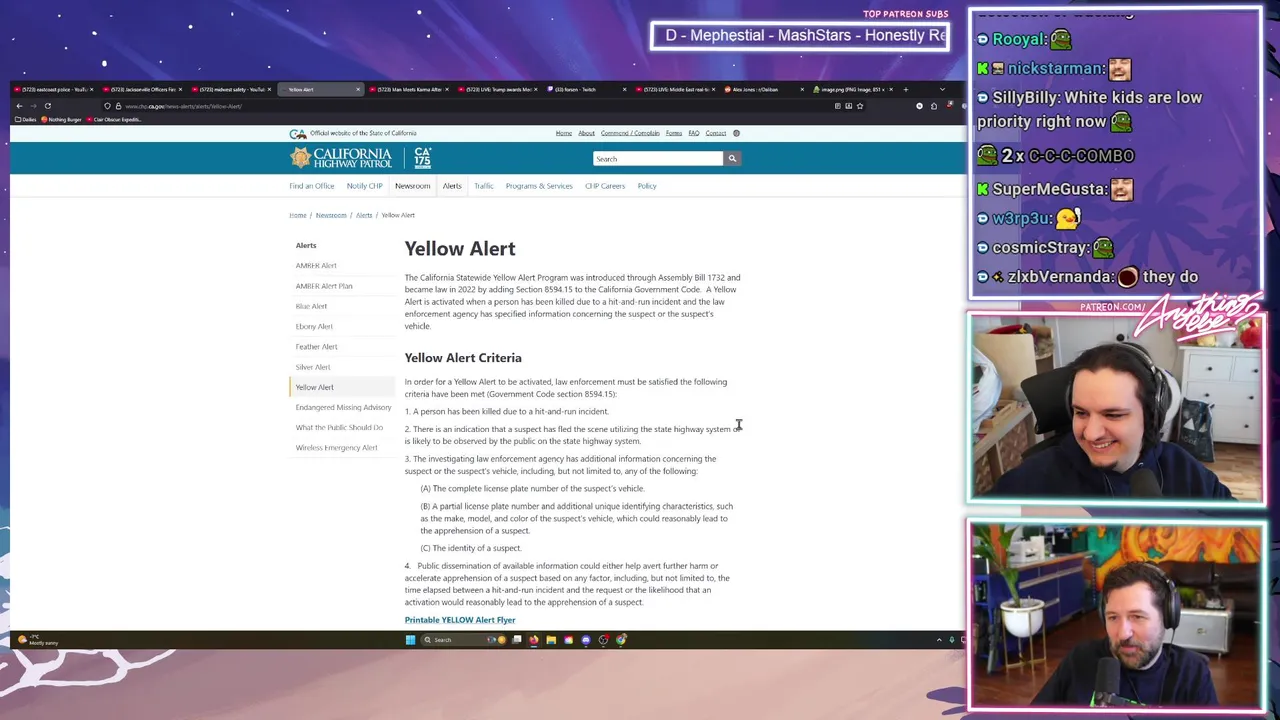The image size is (1280, 720).
Task: Open Chrome icon in the taskbar
Action: [621, 640]
